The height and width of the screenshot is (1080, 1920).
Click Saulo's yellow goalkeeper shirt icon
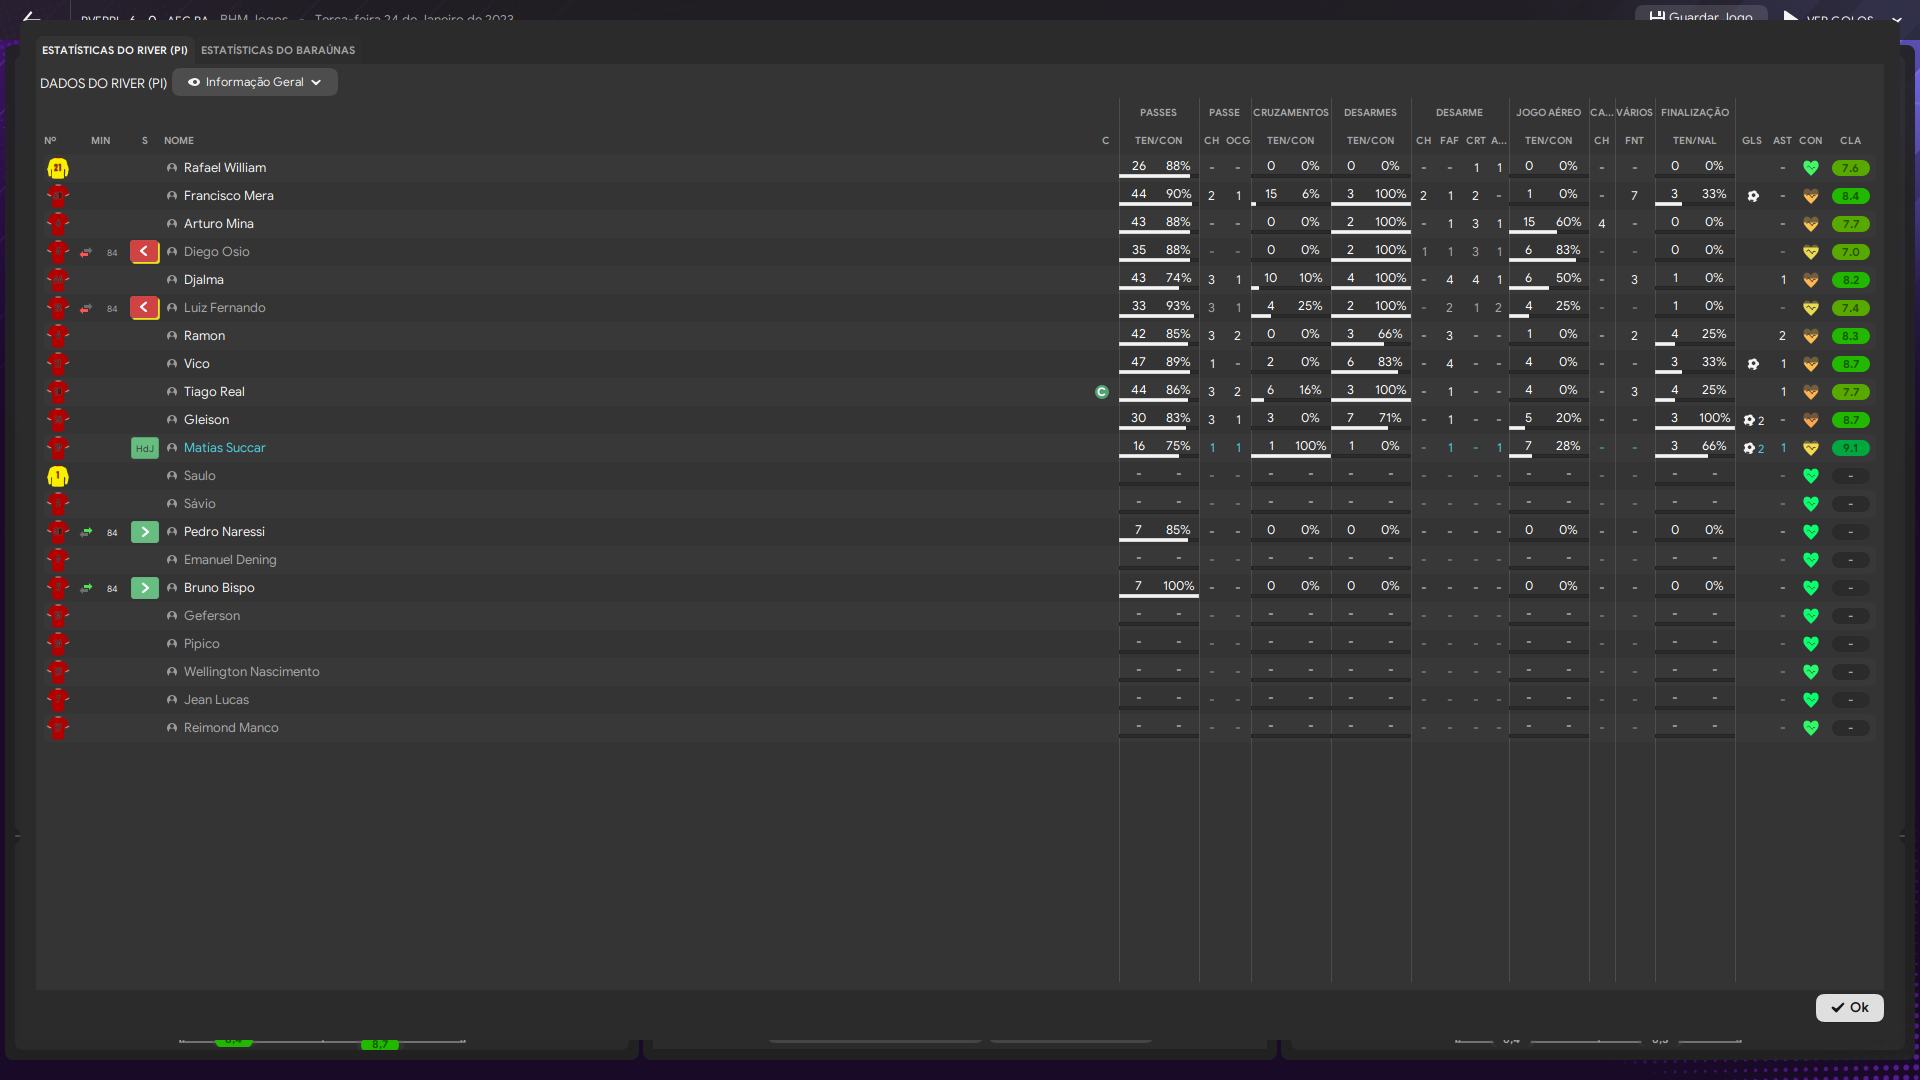tap(58, 476)
